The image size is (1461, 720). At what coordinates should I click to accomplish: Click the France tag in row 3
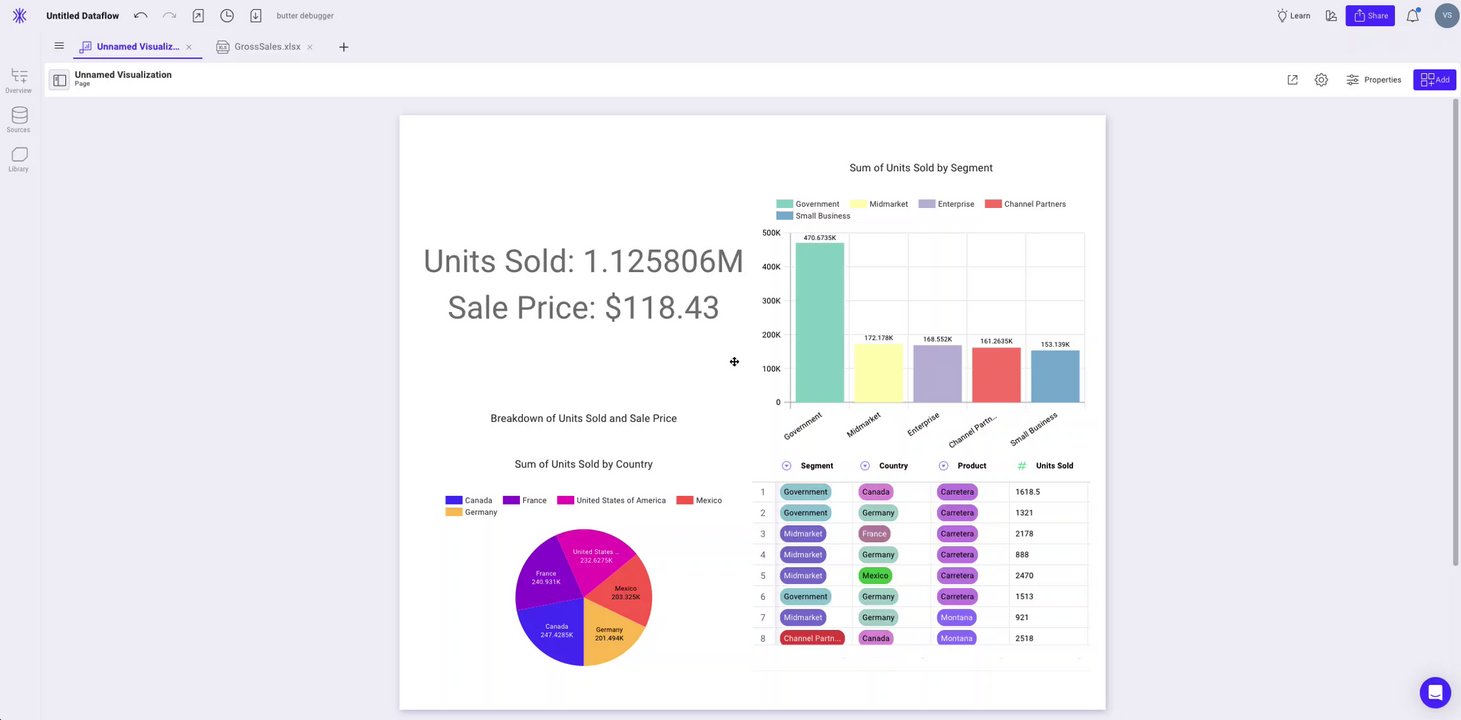pos(874,534)
